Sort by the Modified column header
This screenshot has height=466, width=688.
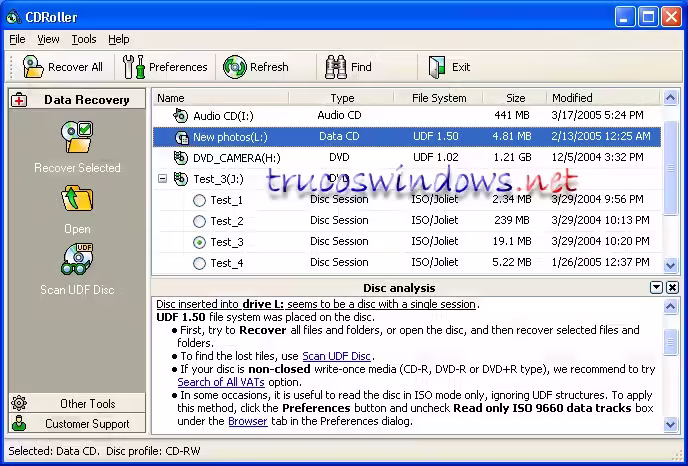point(604,98)
